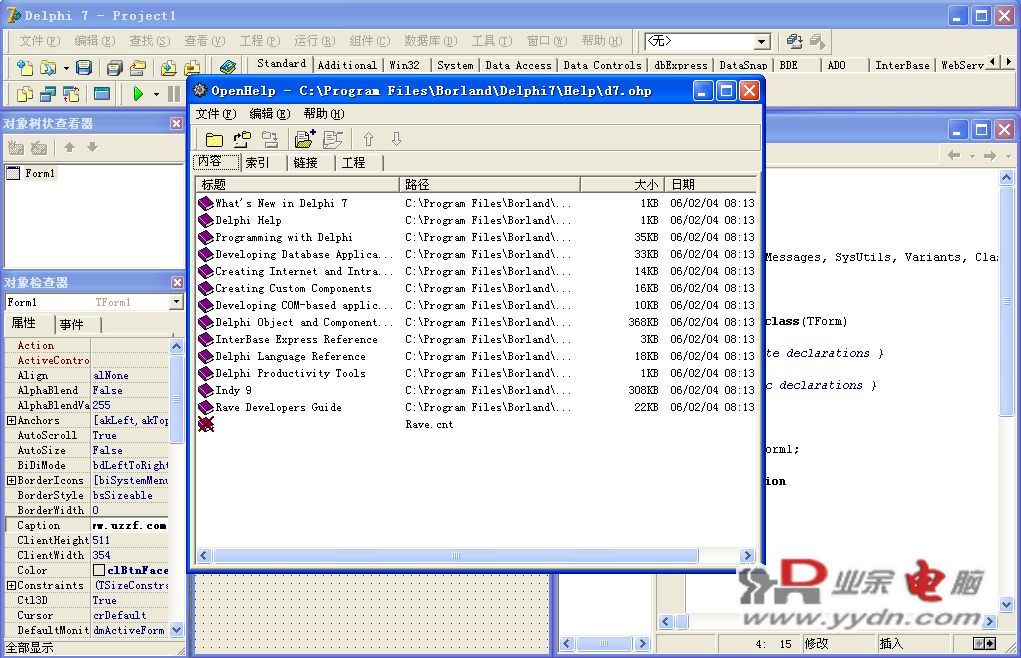Click the View Form toolbar icon

(x=48, y=94)
